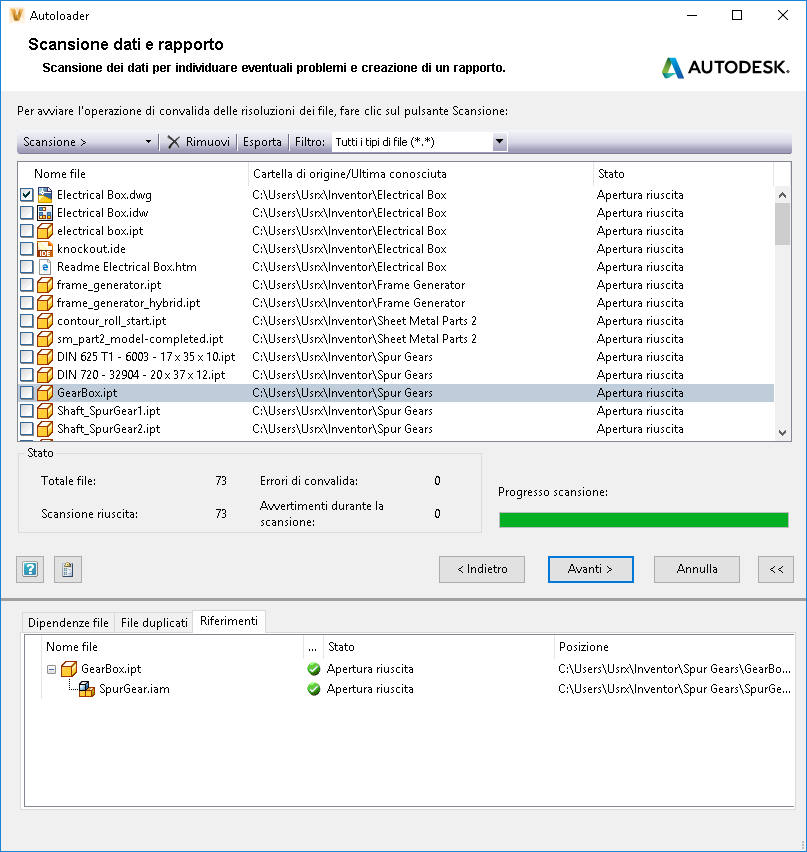Select the Riferimenti tab
807x852 pixels.
click(x=229, y=621)
